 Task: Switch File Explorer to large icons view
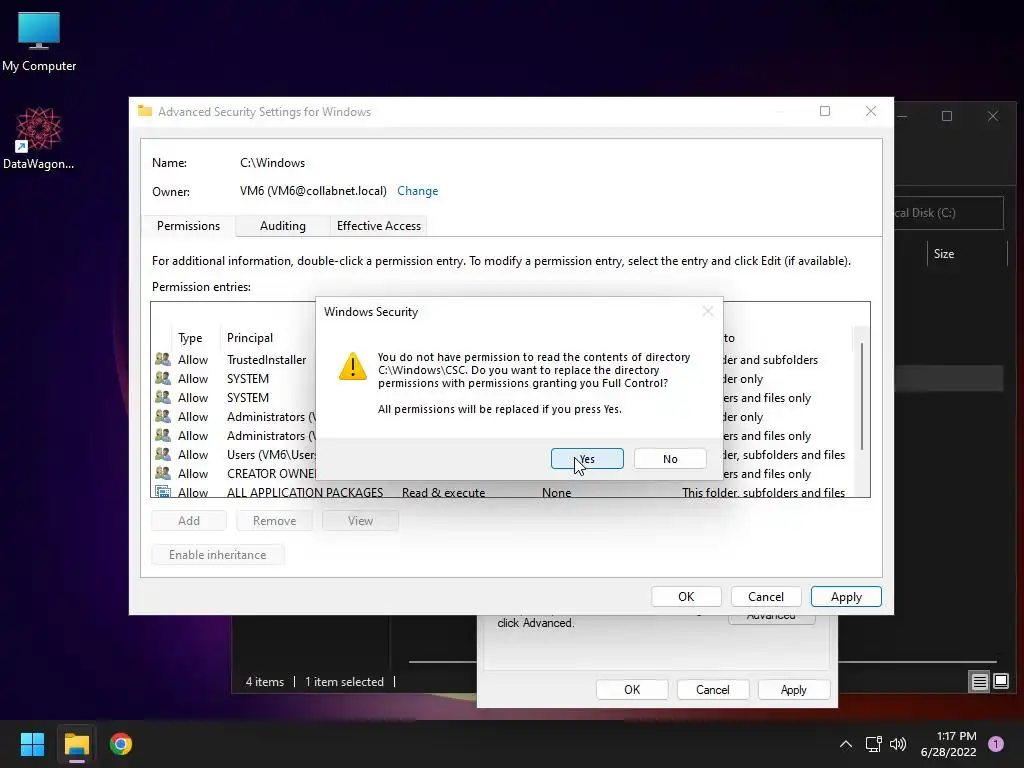[x=1001, y=682]
